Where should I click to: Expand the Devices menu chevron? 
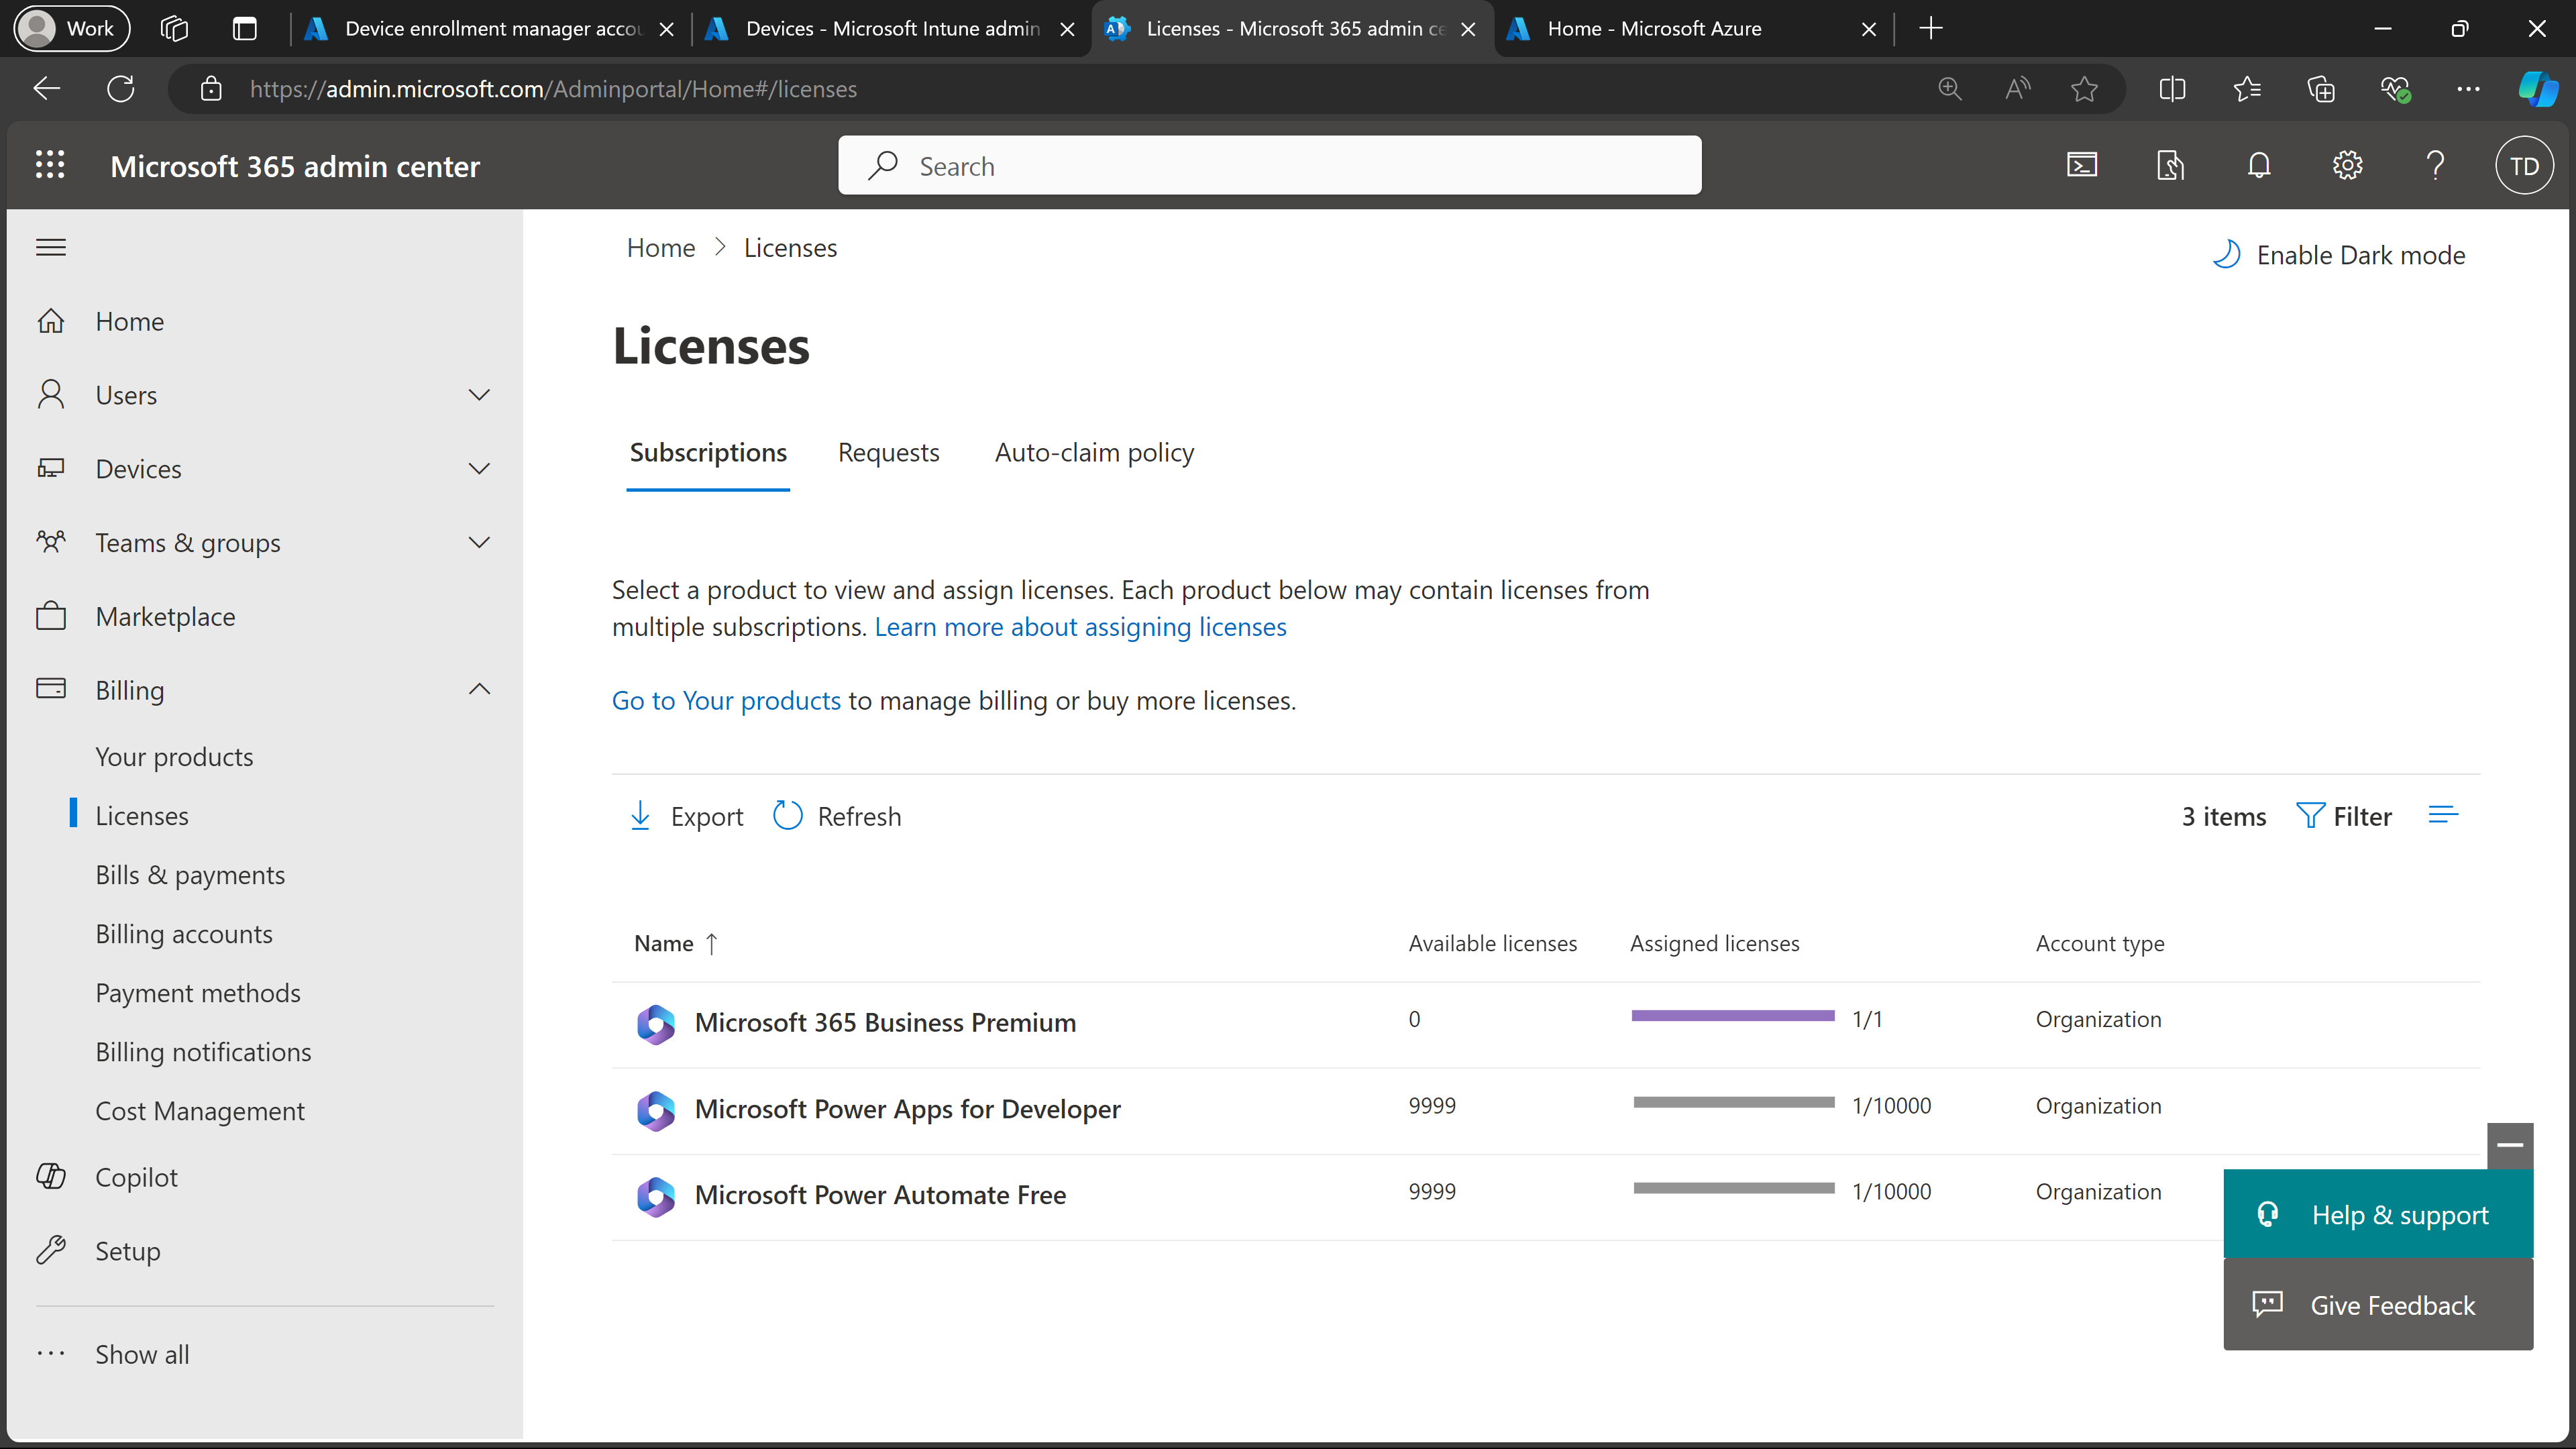click(x=479, y=469)
